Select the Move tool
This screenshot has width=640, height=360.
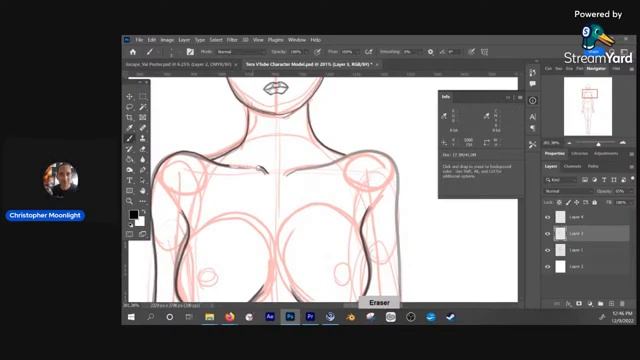(x=129, y=96)
